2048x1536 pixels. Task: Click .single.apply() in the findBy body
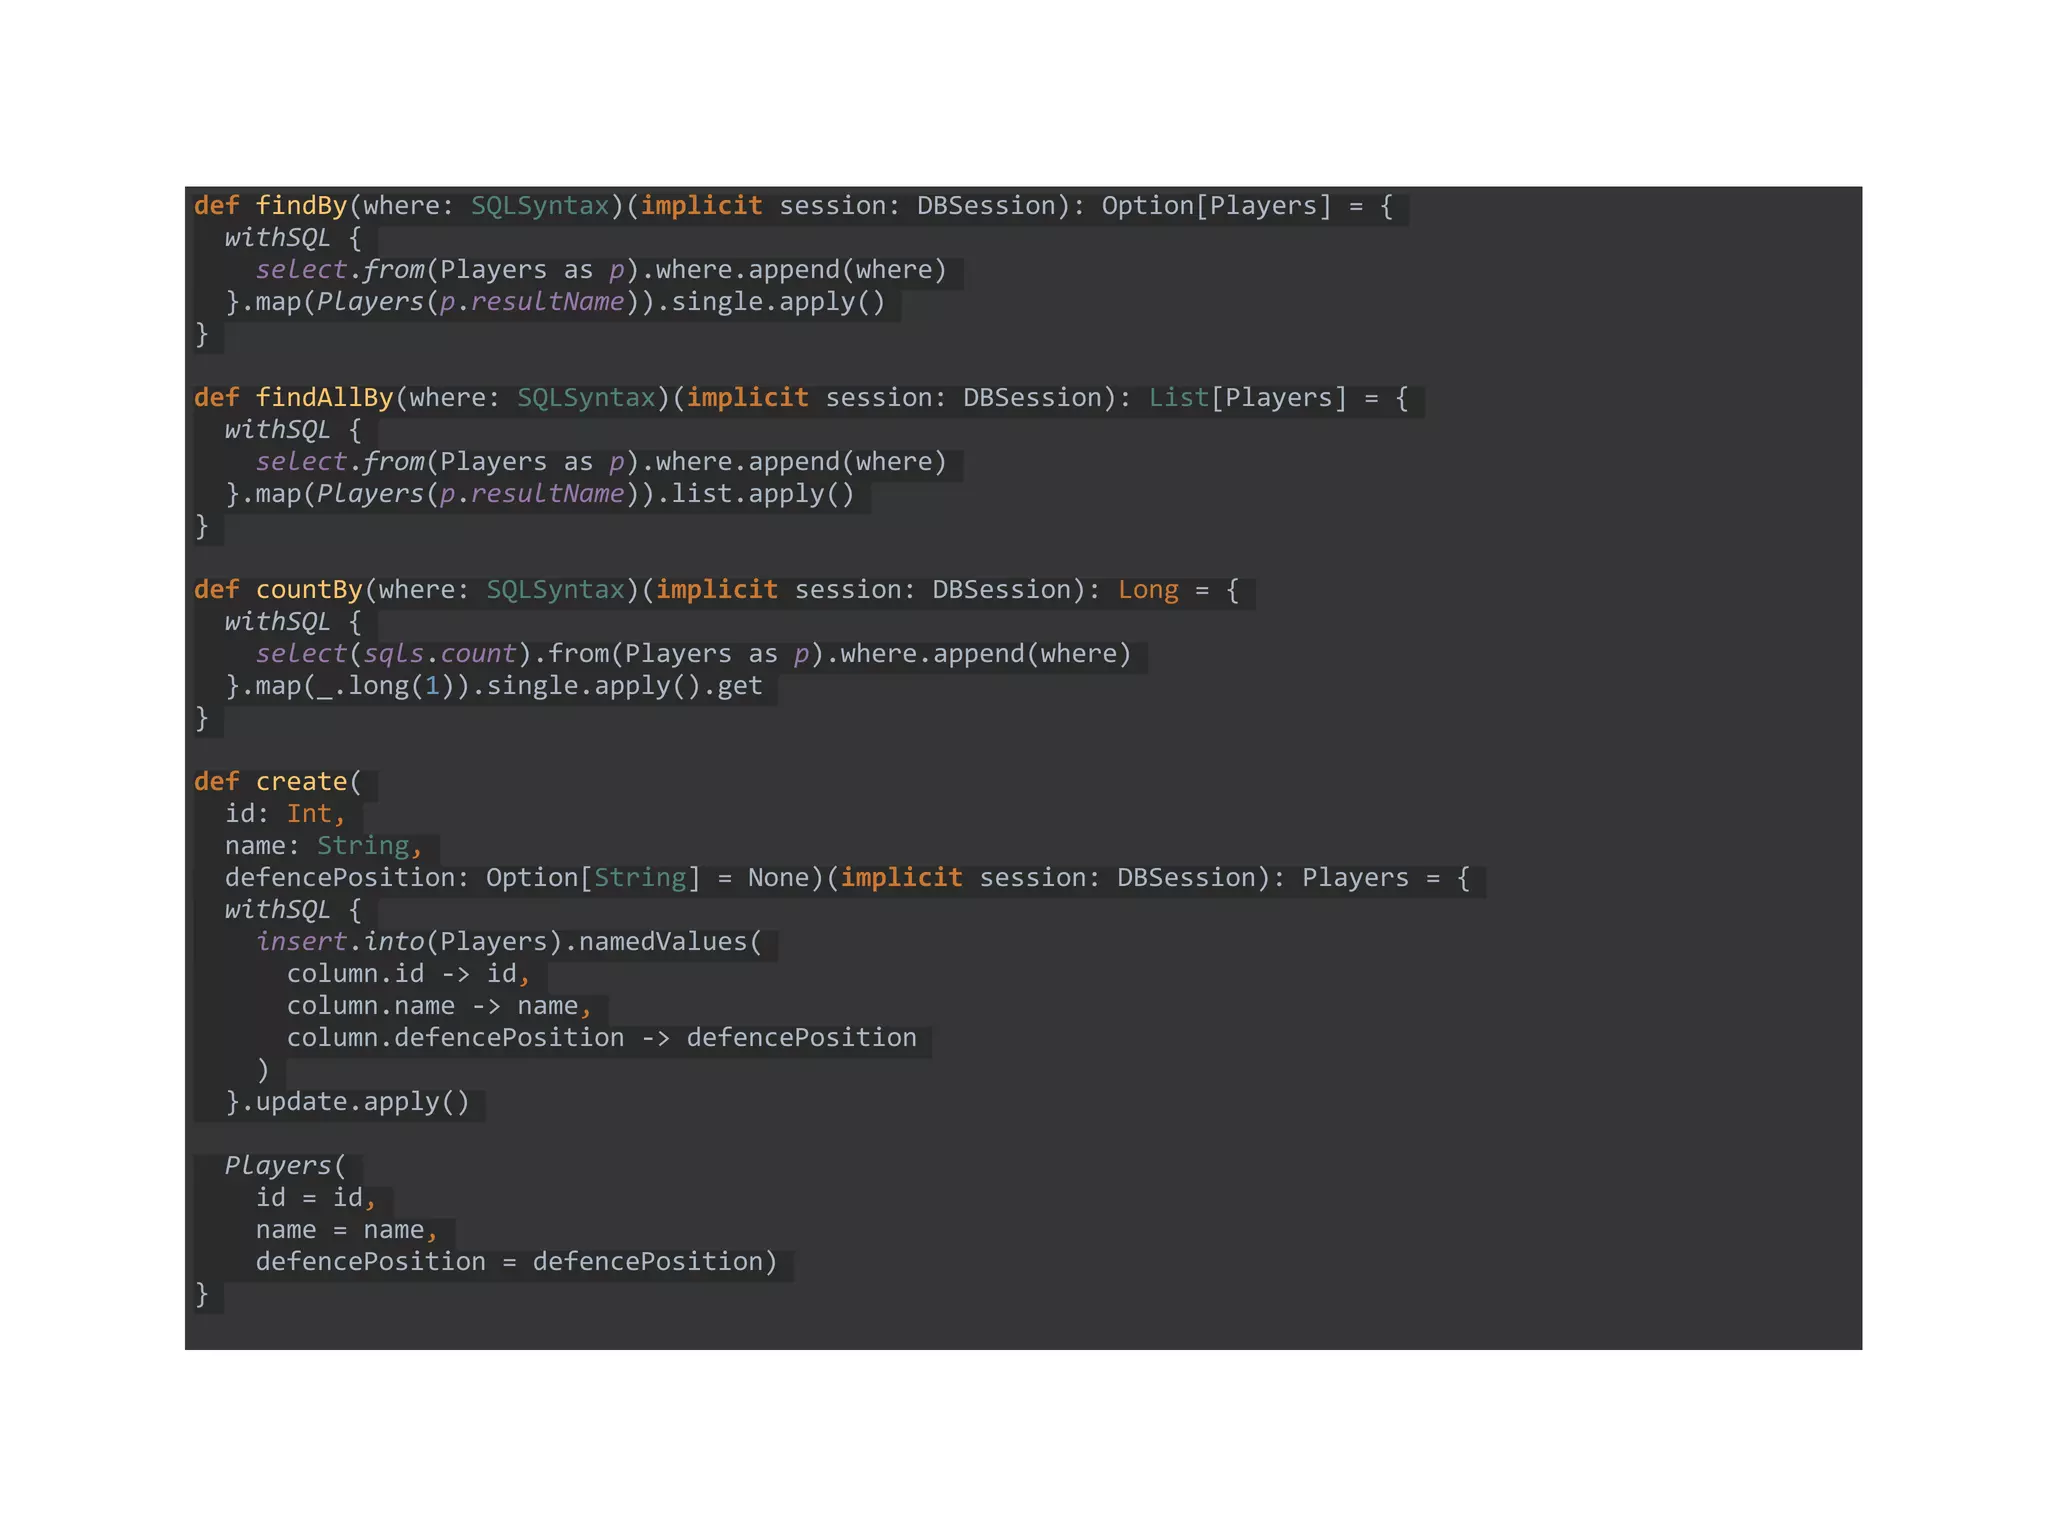tap(770, 302)
